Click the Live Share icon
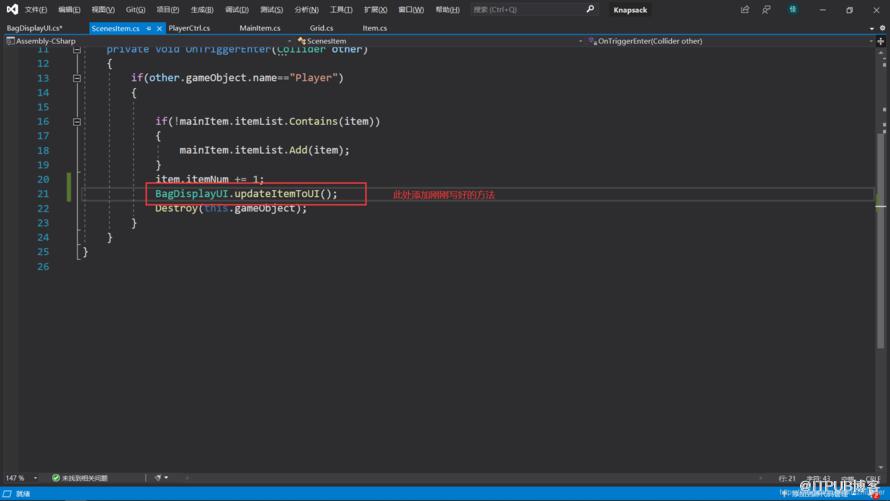This screenshot has width=890, height=501. pos(745,10)
